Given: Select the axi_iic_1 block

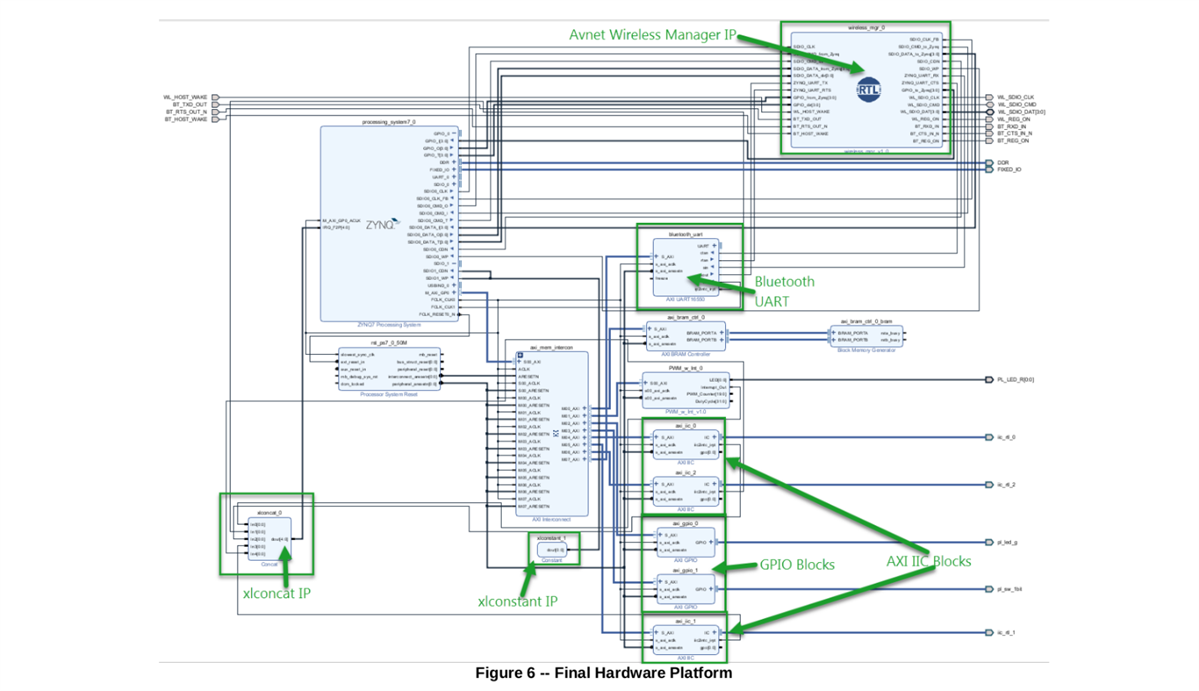Looking at the screenshot, I should (686, 640).
